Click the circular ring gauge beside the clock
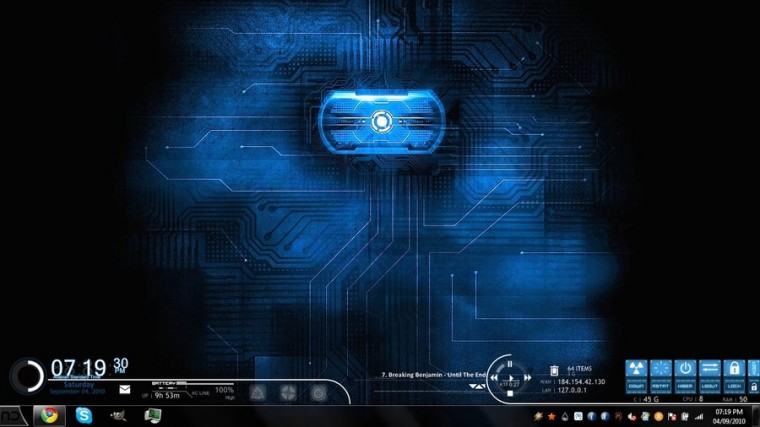This screenshot has height=427, width=760. [27, 376]
